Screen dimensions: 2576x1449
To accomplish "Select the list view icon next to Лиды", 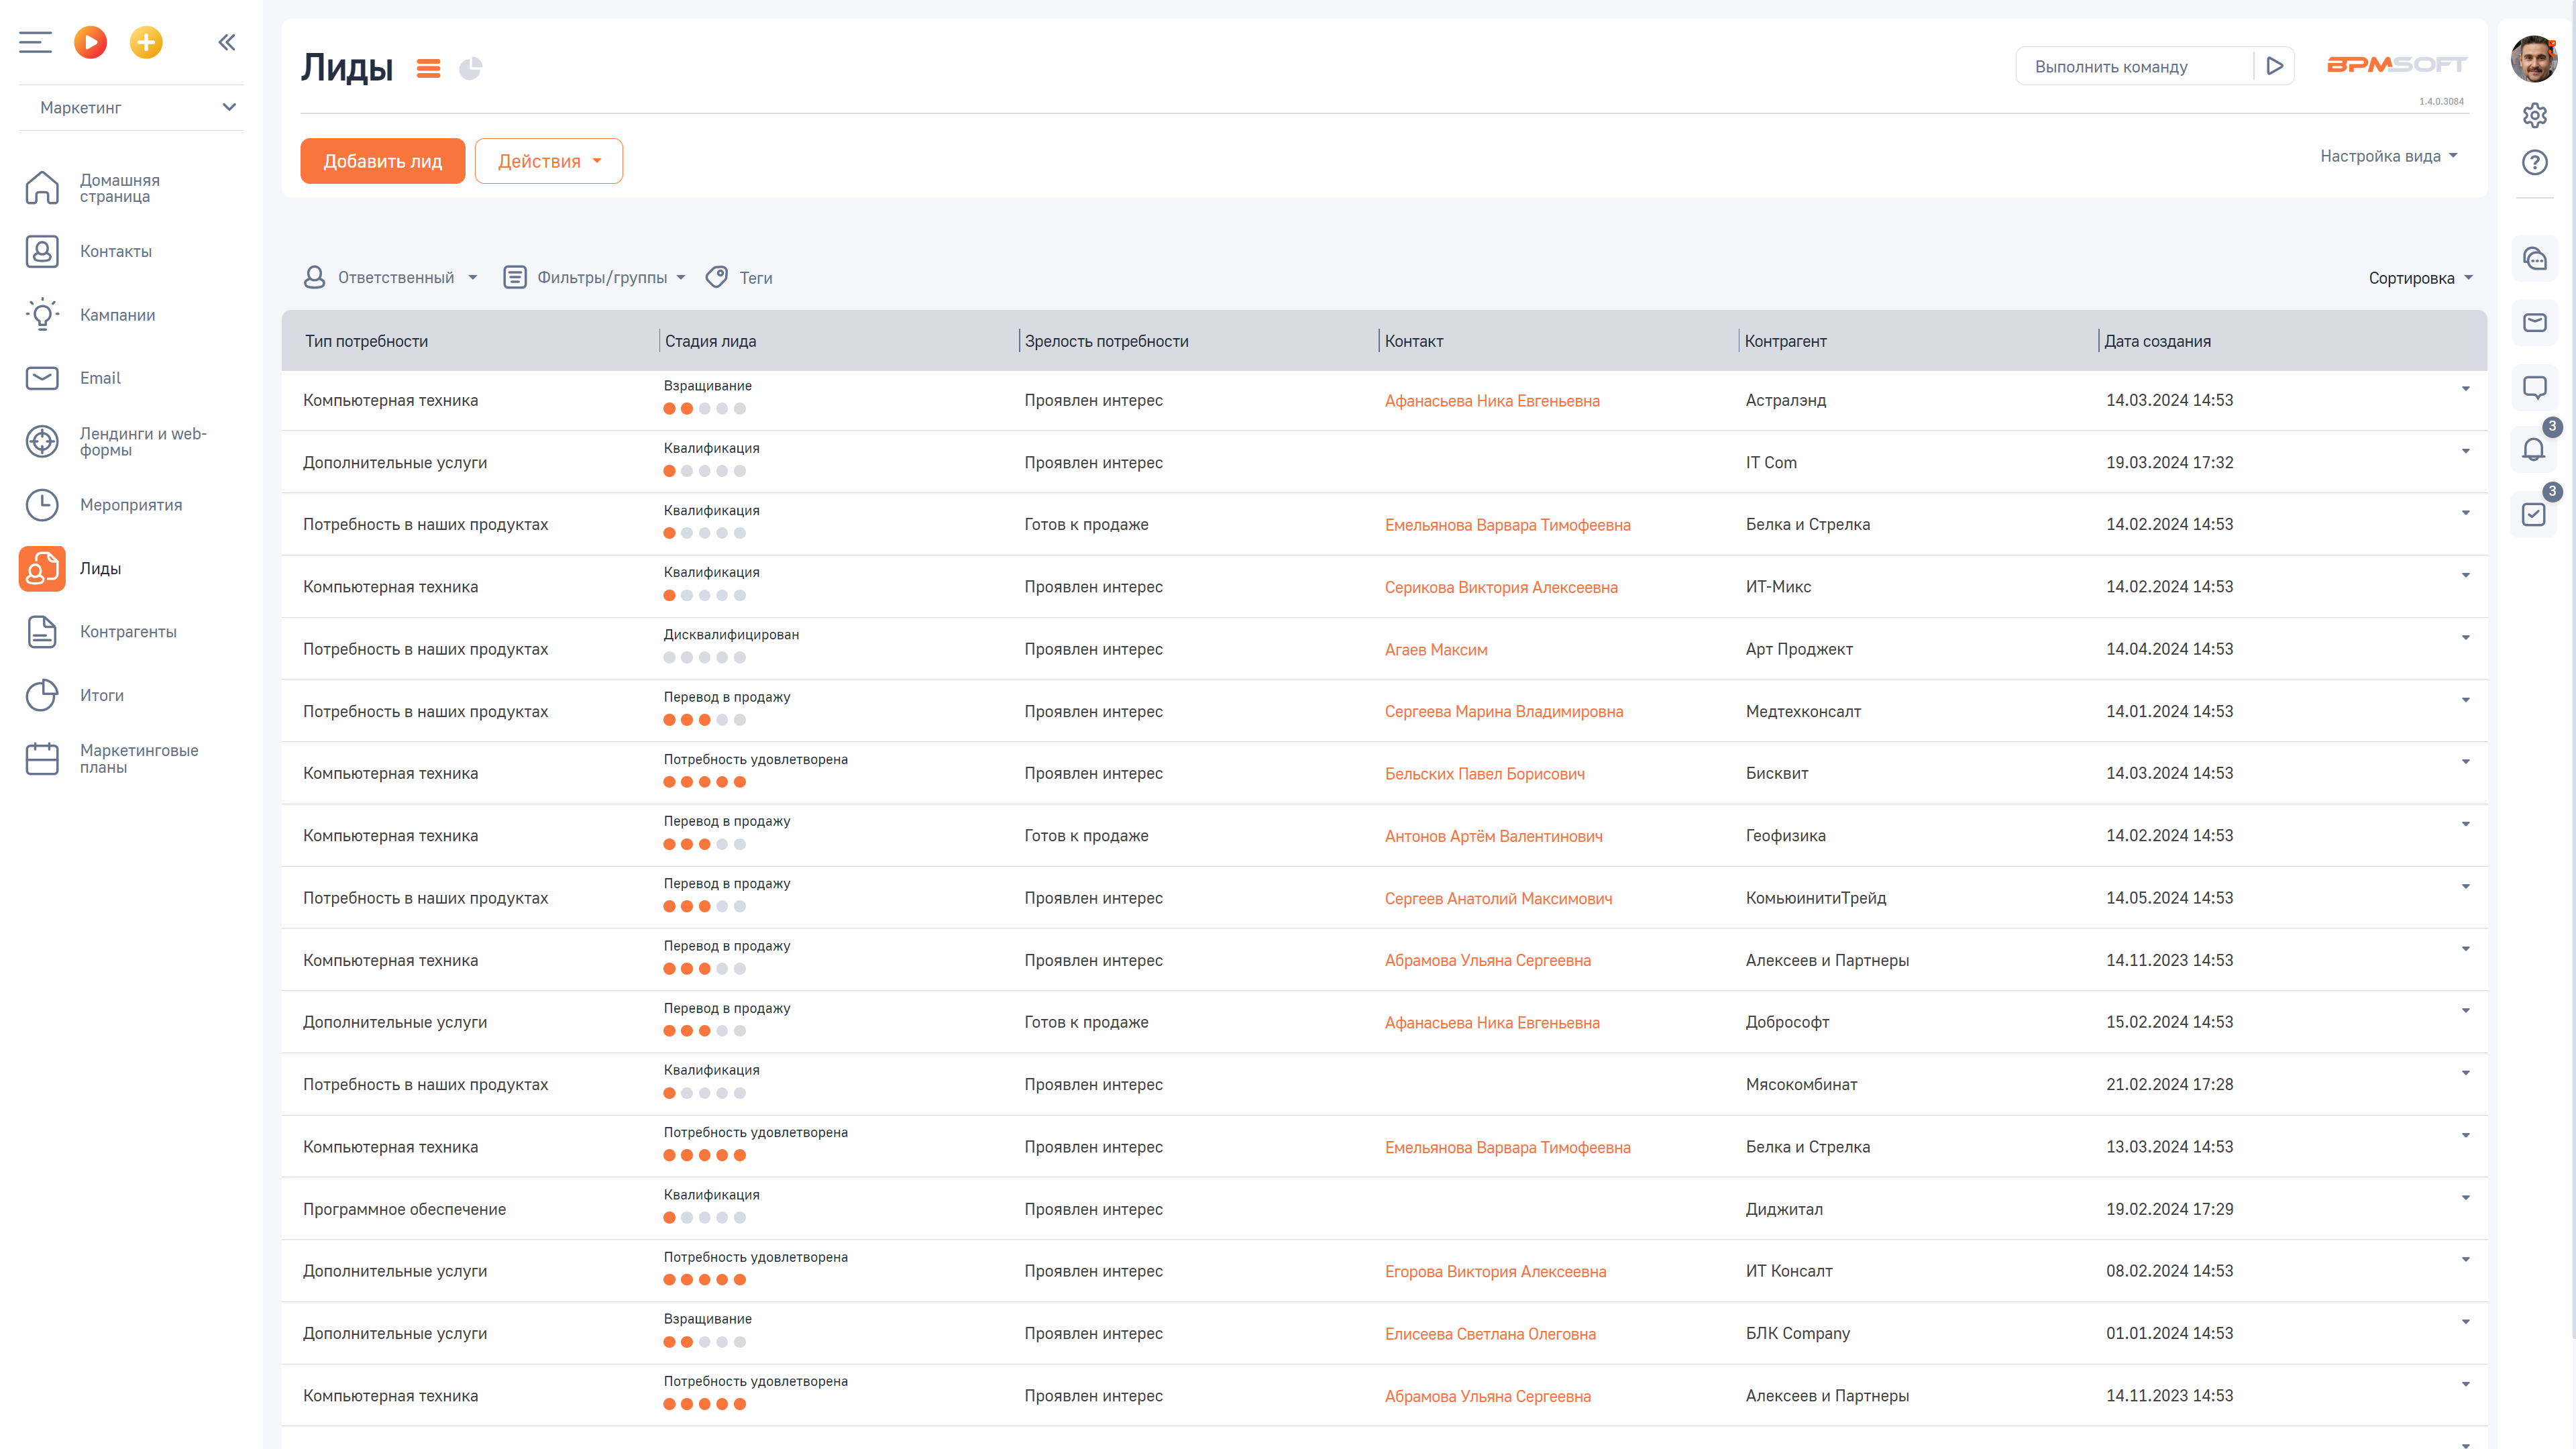I will tap(428, 68).
